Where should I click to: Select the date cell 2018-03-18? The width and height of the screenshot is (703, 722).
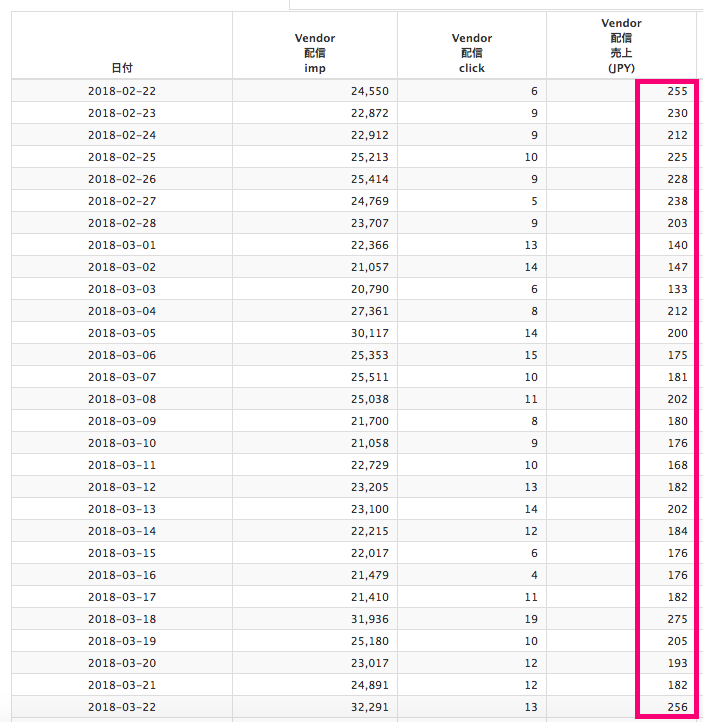[122, 619]
